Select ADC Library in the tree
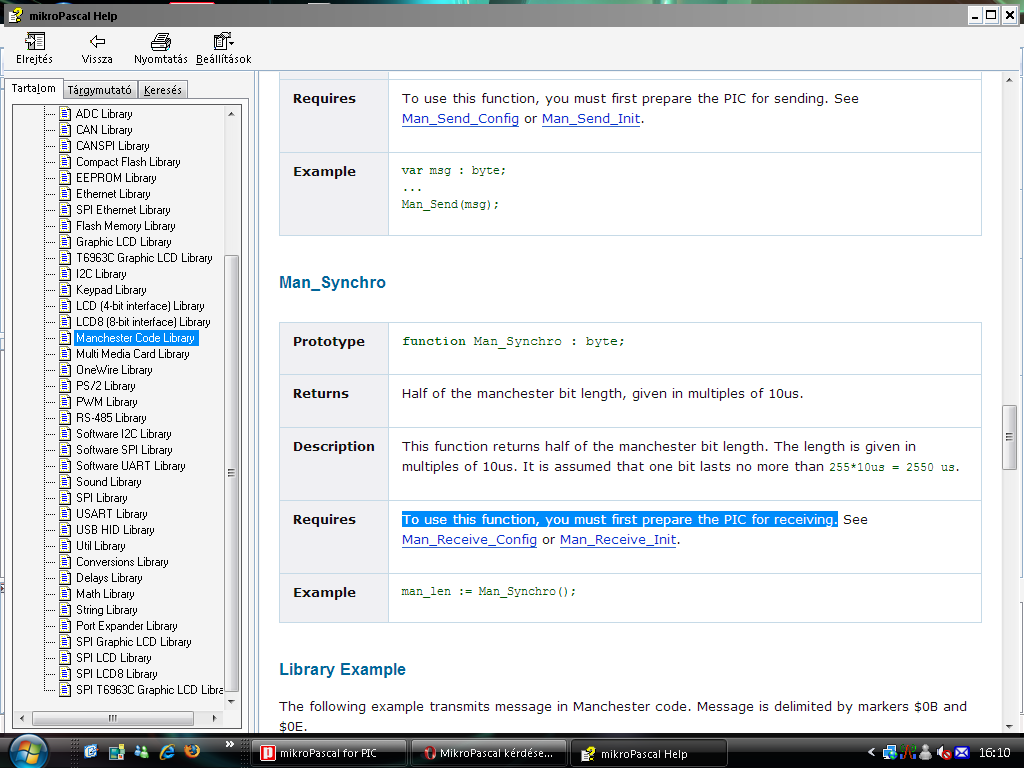 tap(104, 114)
